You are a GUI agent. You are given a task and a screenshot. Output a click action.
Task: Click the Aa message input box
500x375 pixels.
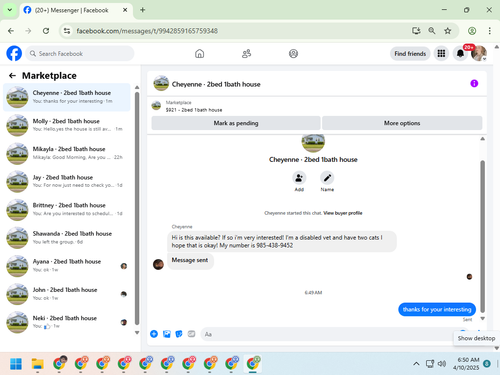tap(327, 334)
